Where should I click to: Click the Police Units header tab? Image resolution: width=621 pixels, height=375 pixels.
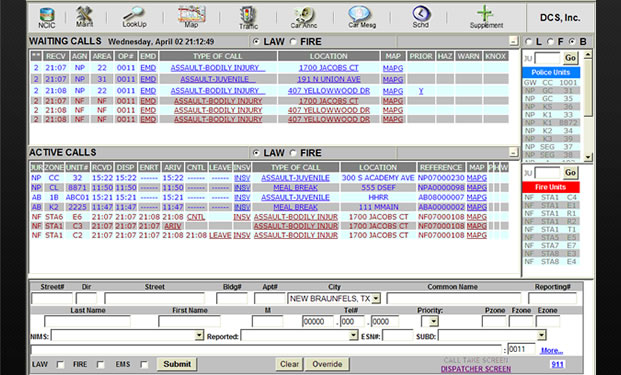[x=551, y=72]
